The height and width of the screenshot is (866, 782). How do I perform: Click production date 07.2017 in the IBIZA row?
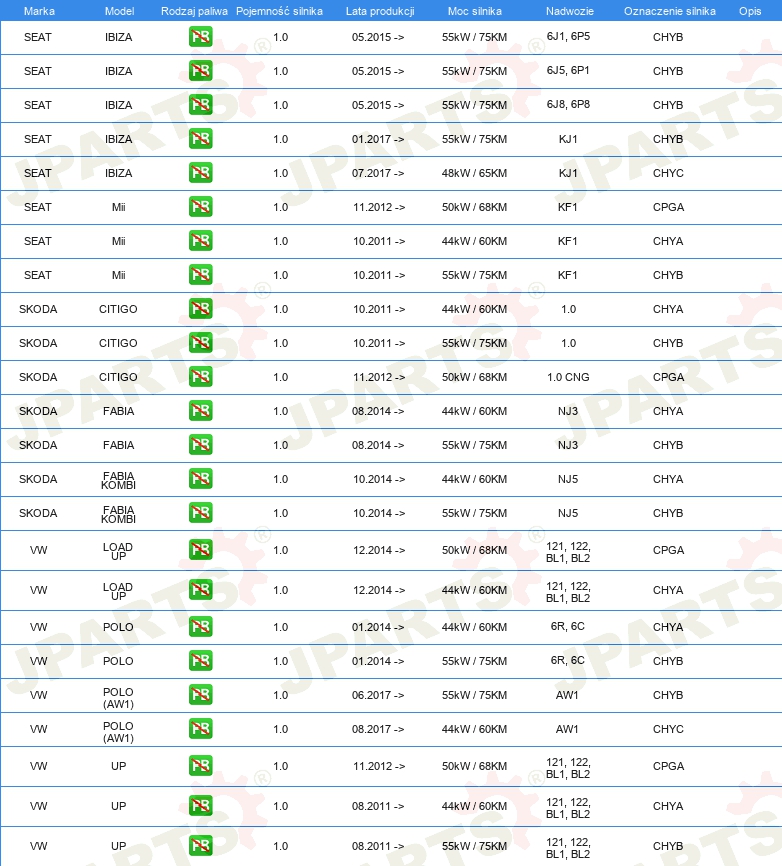[378, 173]
